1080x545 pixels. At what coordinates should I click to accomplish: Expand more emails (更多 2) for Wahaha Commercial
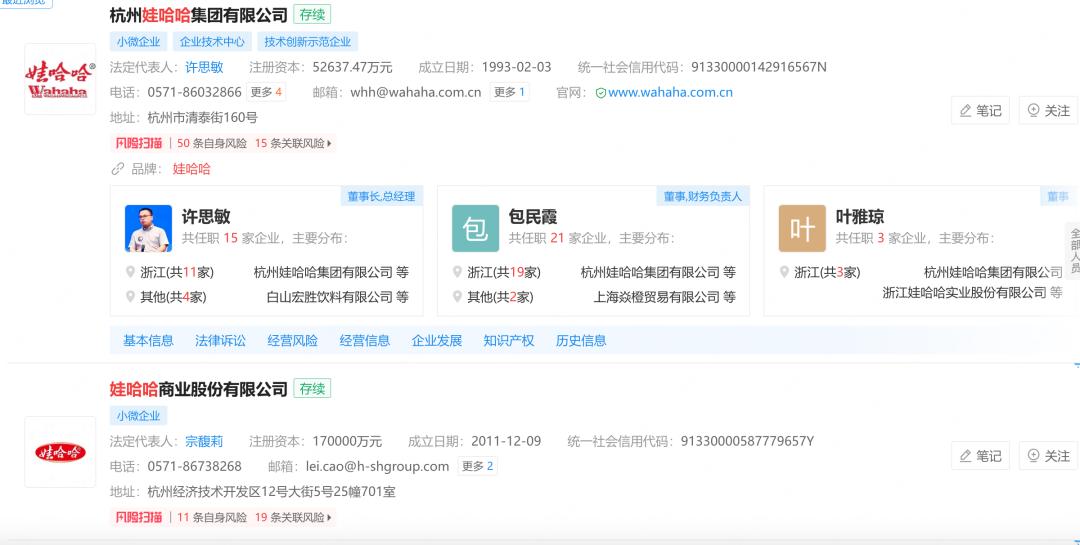point(477,466)
